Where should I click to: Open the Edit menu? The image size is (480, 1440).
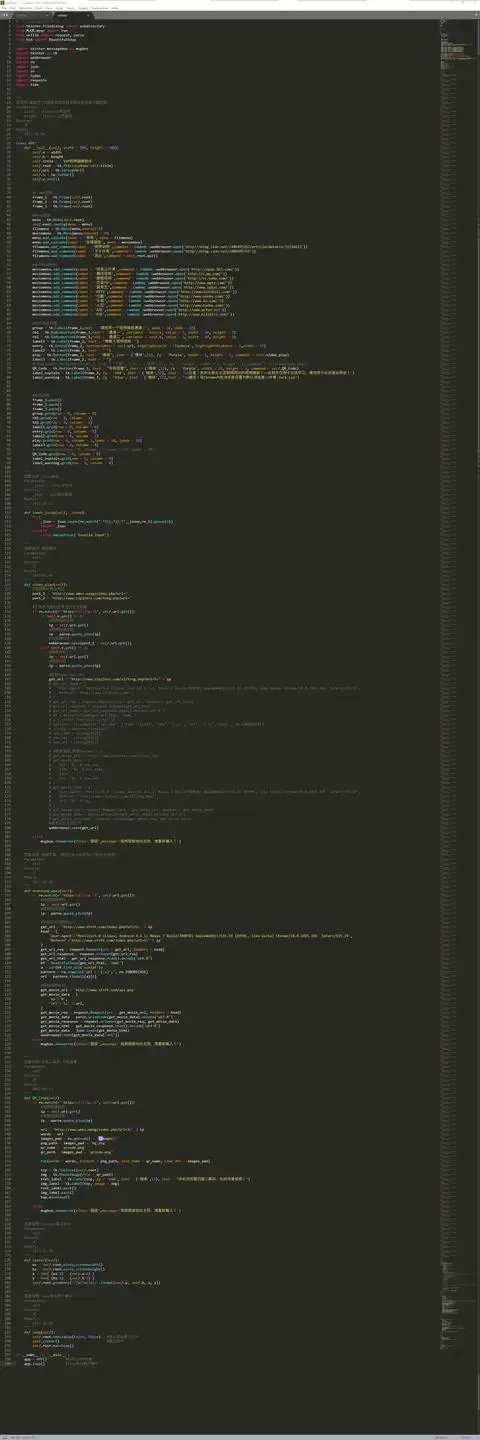12,8
